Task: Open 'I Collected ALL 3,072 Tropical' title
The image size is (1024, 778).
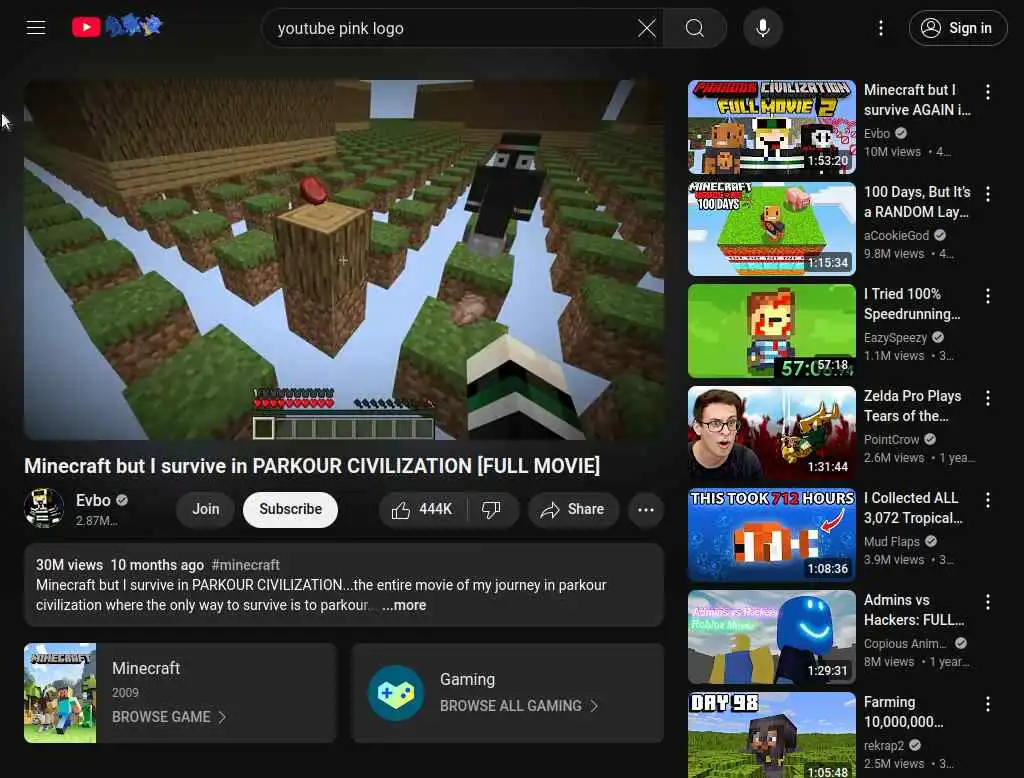Action: click(x=912, y=508)
